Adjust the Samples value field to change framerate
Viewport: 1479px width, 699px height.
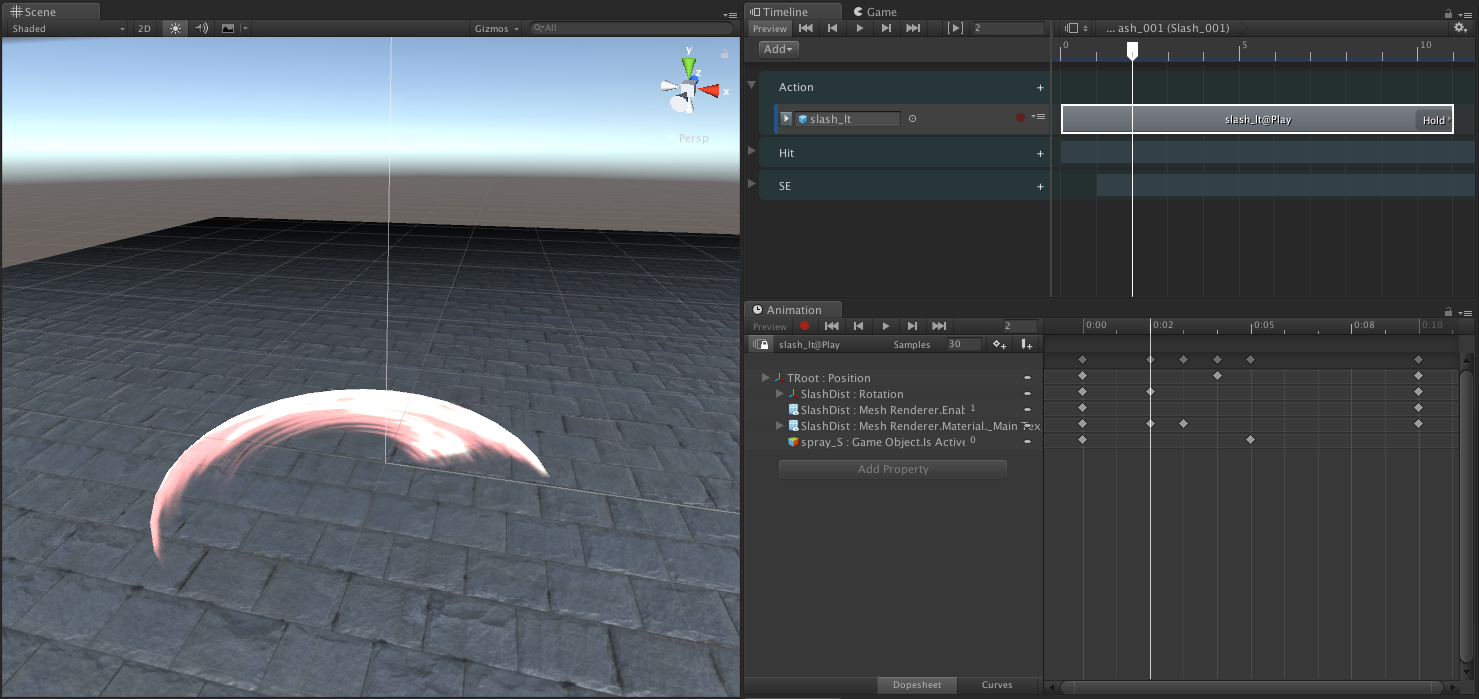point(957,344)
